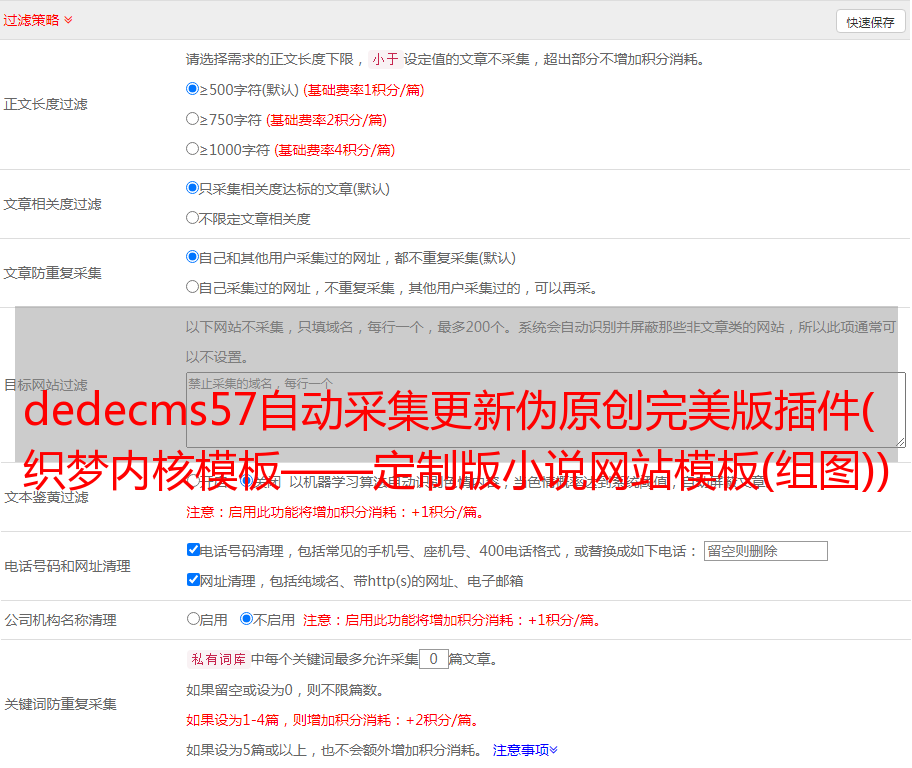Screen dimensions: 912x768
Task: Click the 文章防重复采集 label
Action: coord(52,273)
